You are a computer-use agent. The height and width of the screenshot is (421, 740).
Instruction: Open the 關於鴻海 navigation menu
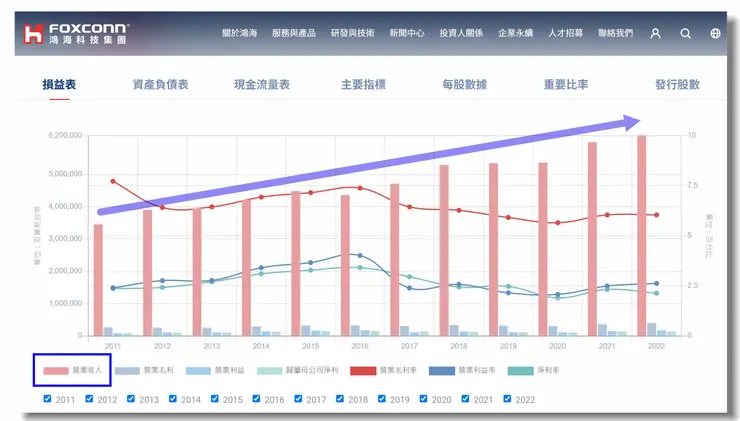tap(240, 33)
